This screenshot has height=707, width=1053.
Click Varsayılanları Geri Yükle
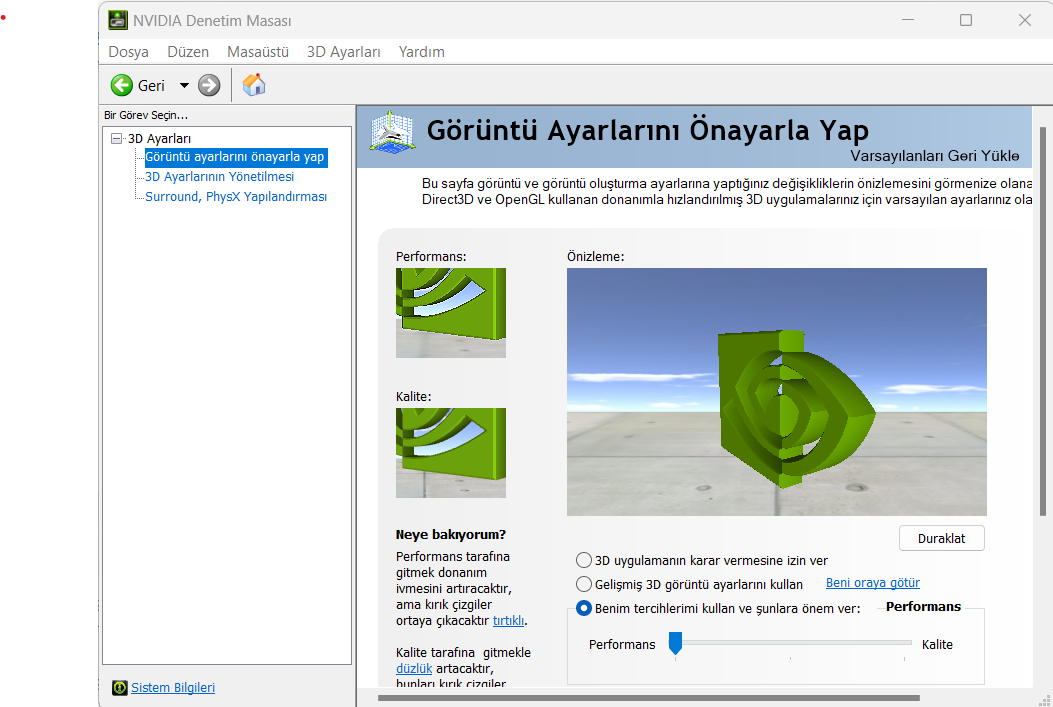(x=935, y=156)
